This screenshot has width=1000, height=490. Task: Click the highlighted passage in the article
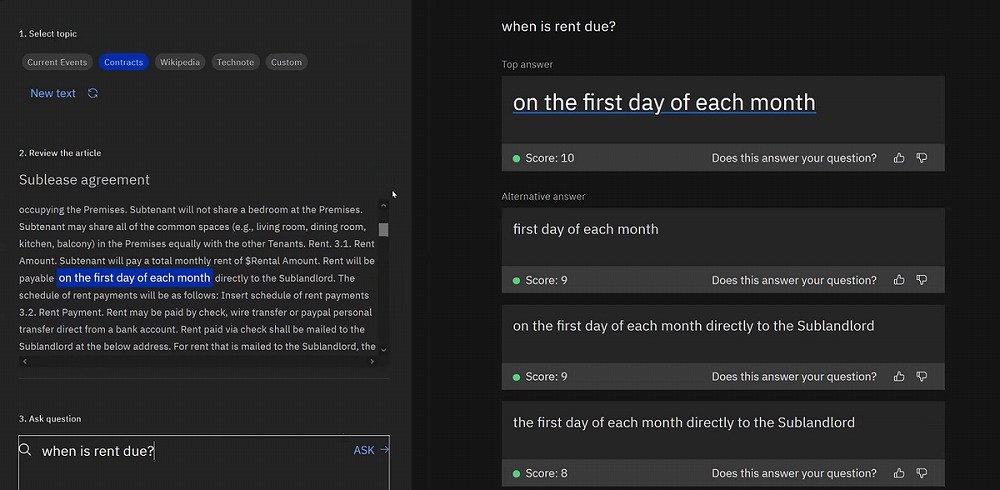pyautogui.click(x=135, y=278)
